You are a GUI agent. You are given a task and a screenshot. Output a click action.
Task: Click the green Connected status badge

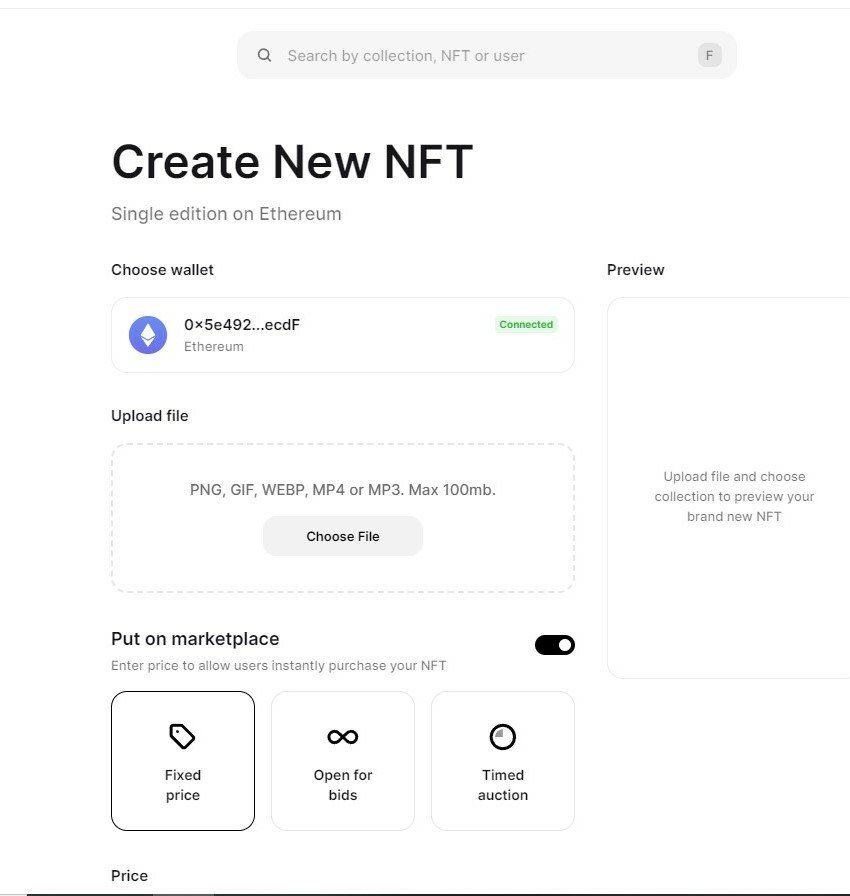click(x=526, y=325)
